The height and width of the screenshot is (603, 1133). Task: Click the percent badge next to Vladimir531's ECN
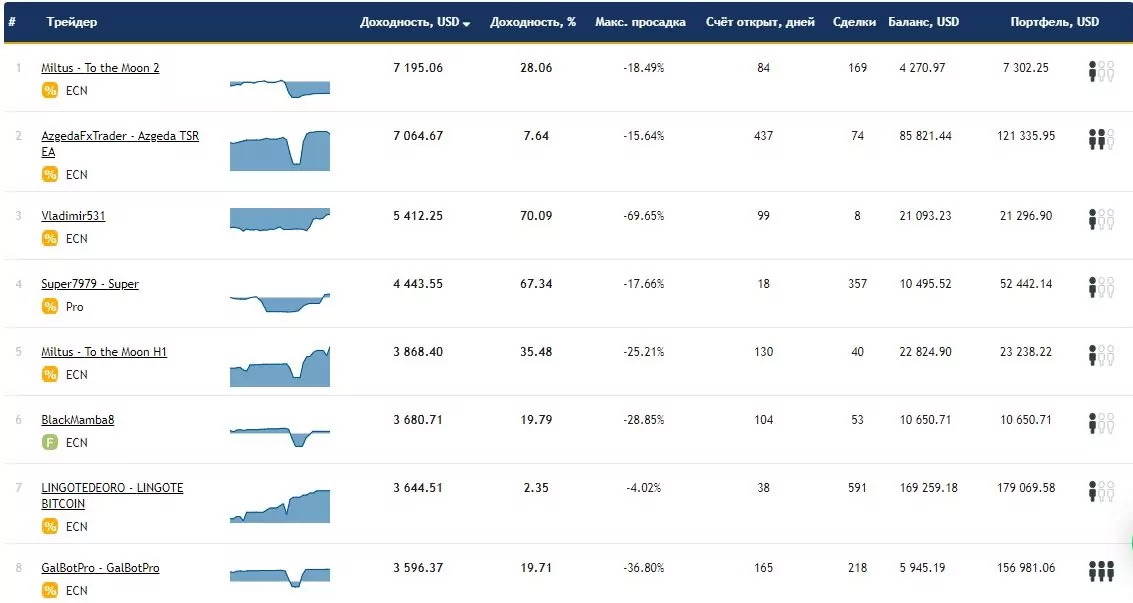click(50, 238)
